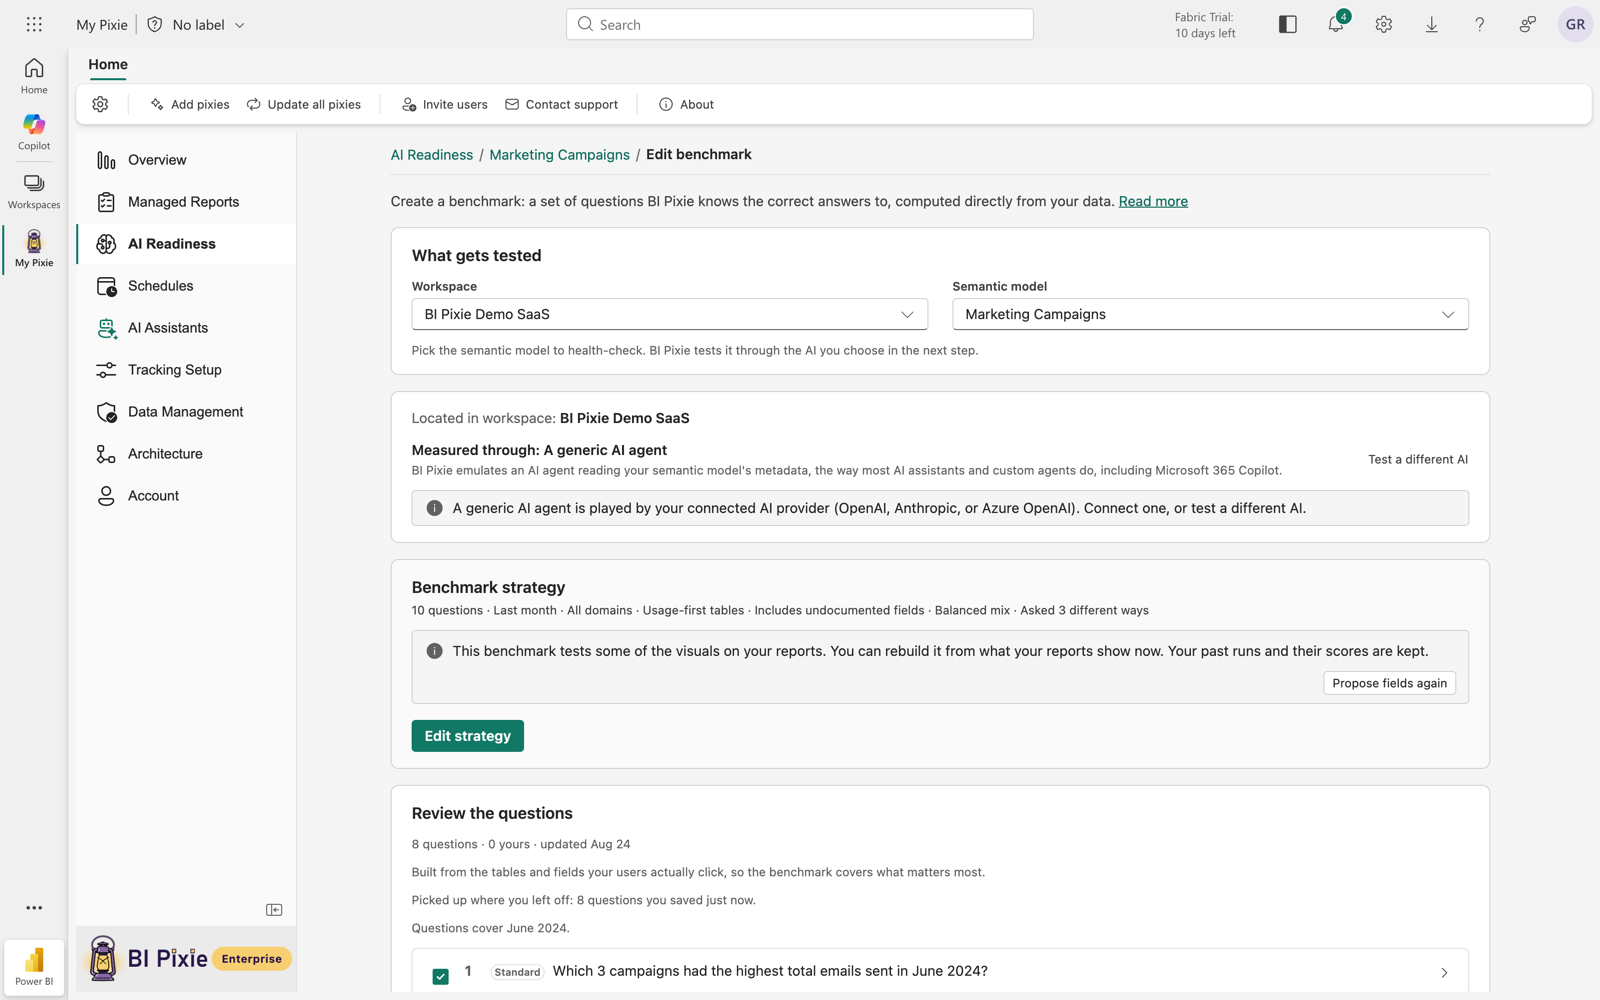Image resolution: width=1600 pixels, height=1000 pixels.
Task: Select My Pixie in left rail
Action: click(34, 249)
